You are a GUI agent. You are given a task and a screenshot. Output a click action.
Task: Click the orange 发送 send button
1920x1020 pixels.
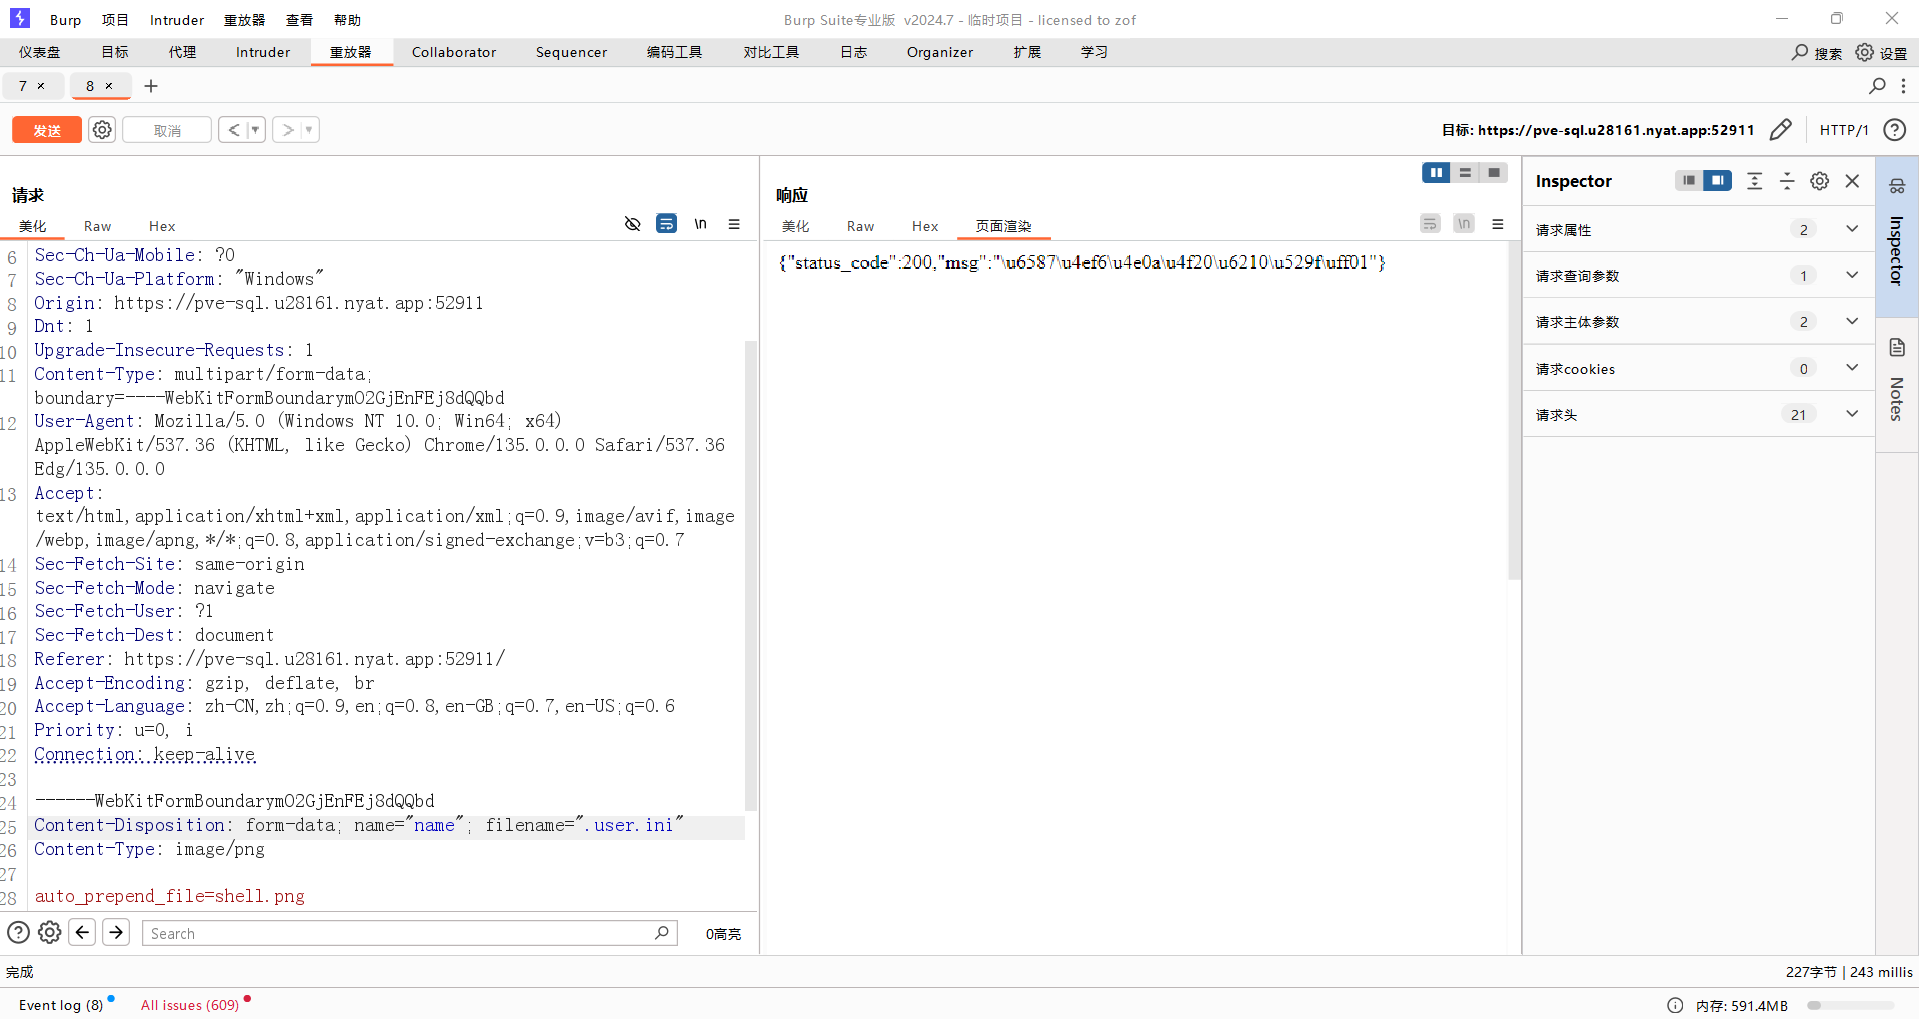[47, 130]
